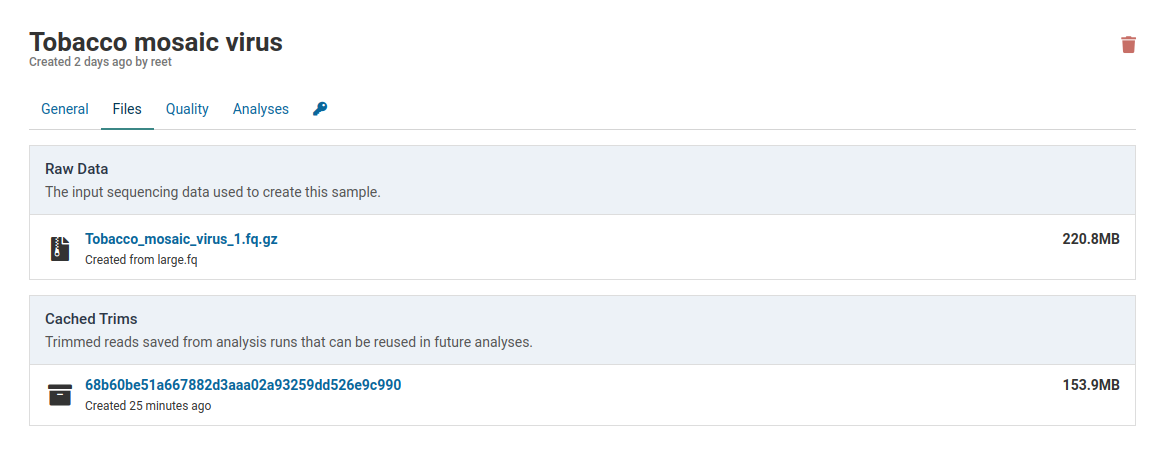Switch to the General tab
1160x463 pixels.
point(65,109)
